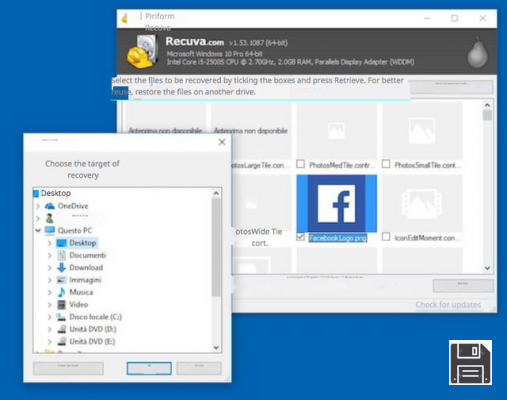Screen dimensions: 507x400
Task: Click folder tree scrollbar up arrow
Action: [x=216, y=193]
